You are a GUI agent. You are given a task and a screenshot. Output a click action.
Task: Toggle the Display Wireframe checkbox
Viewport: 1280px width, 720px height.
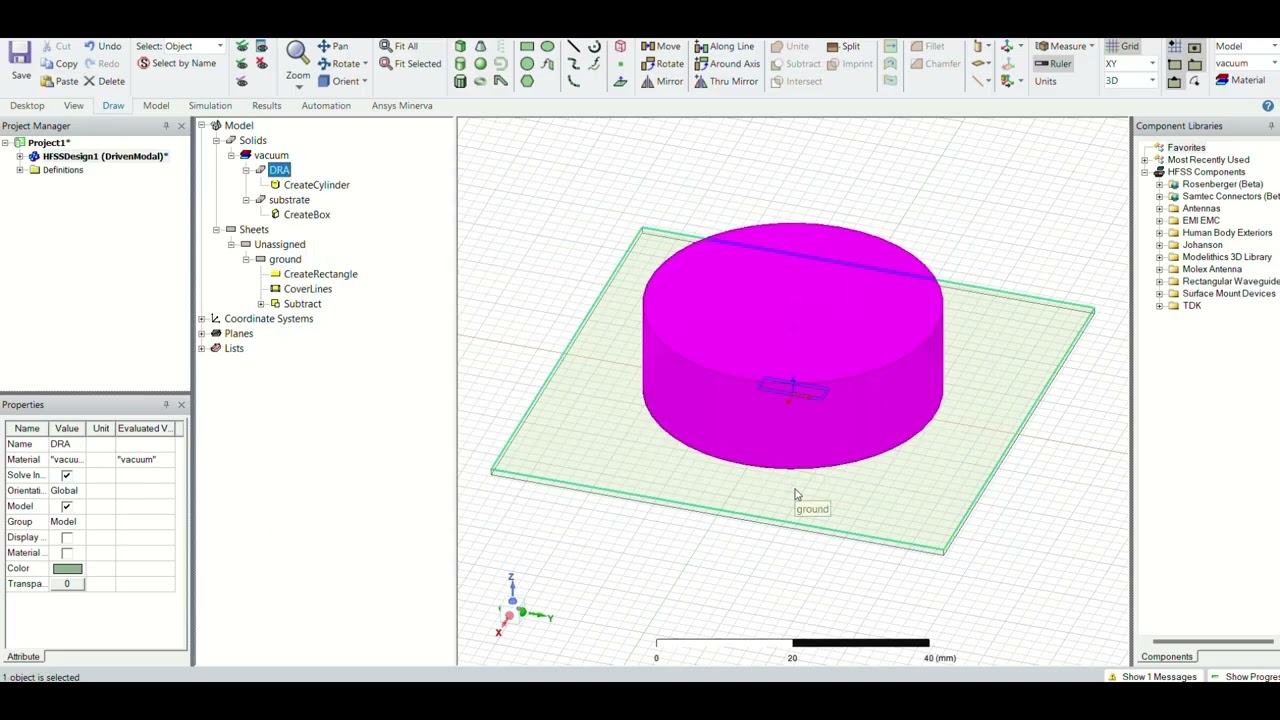[67, 537]
